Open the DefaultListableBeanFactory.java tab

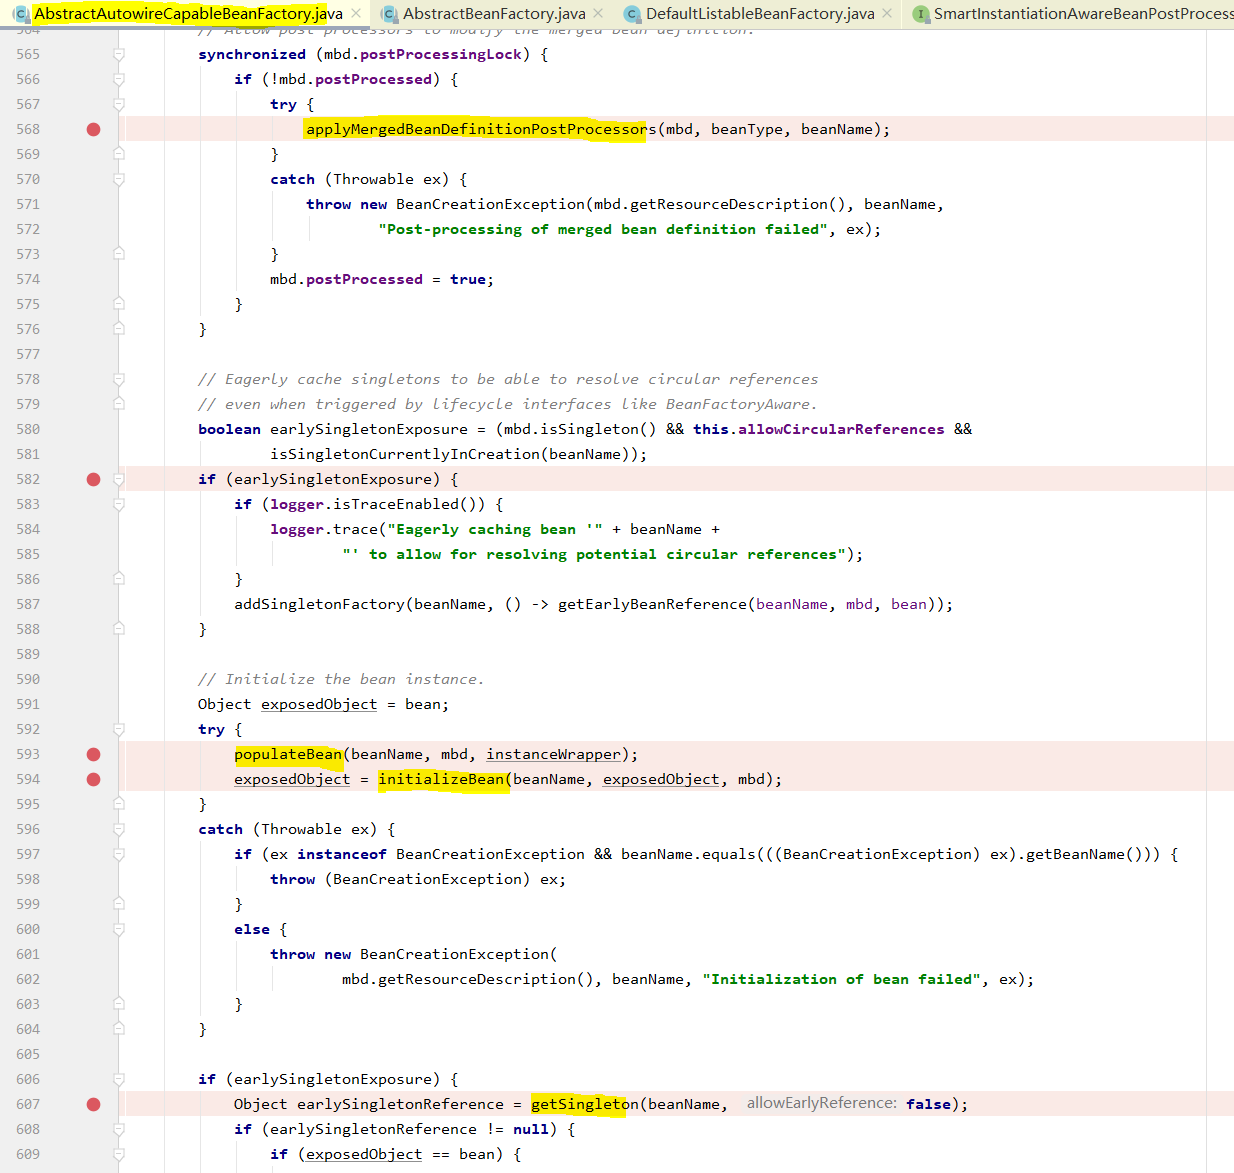pyautogui.click(x=760, y=14)
